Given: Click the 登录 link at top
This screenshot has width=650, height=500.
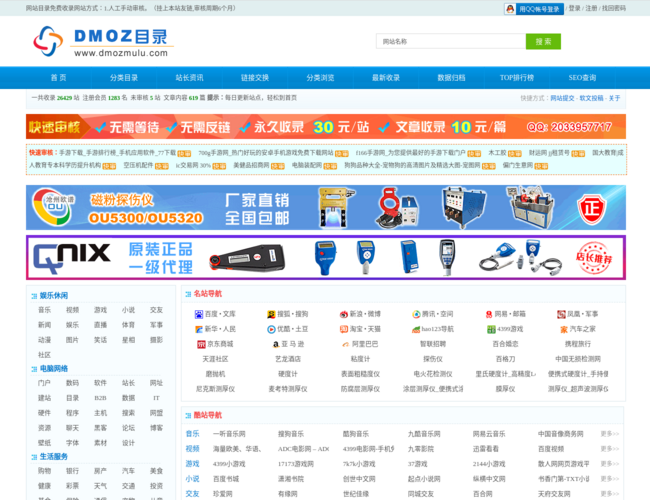Looking at the screenshot, I should tap(574, 8).
